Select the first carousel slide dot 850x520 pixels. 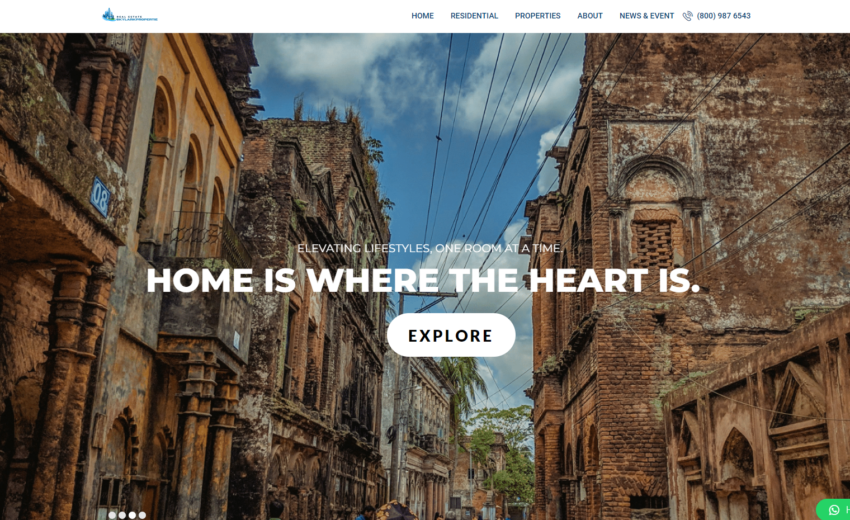click(x=112, y=515)
